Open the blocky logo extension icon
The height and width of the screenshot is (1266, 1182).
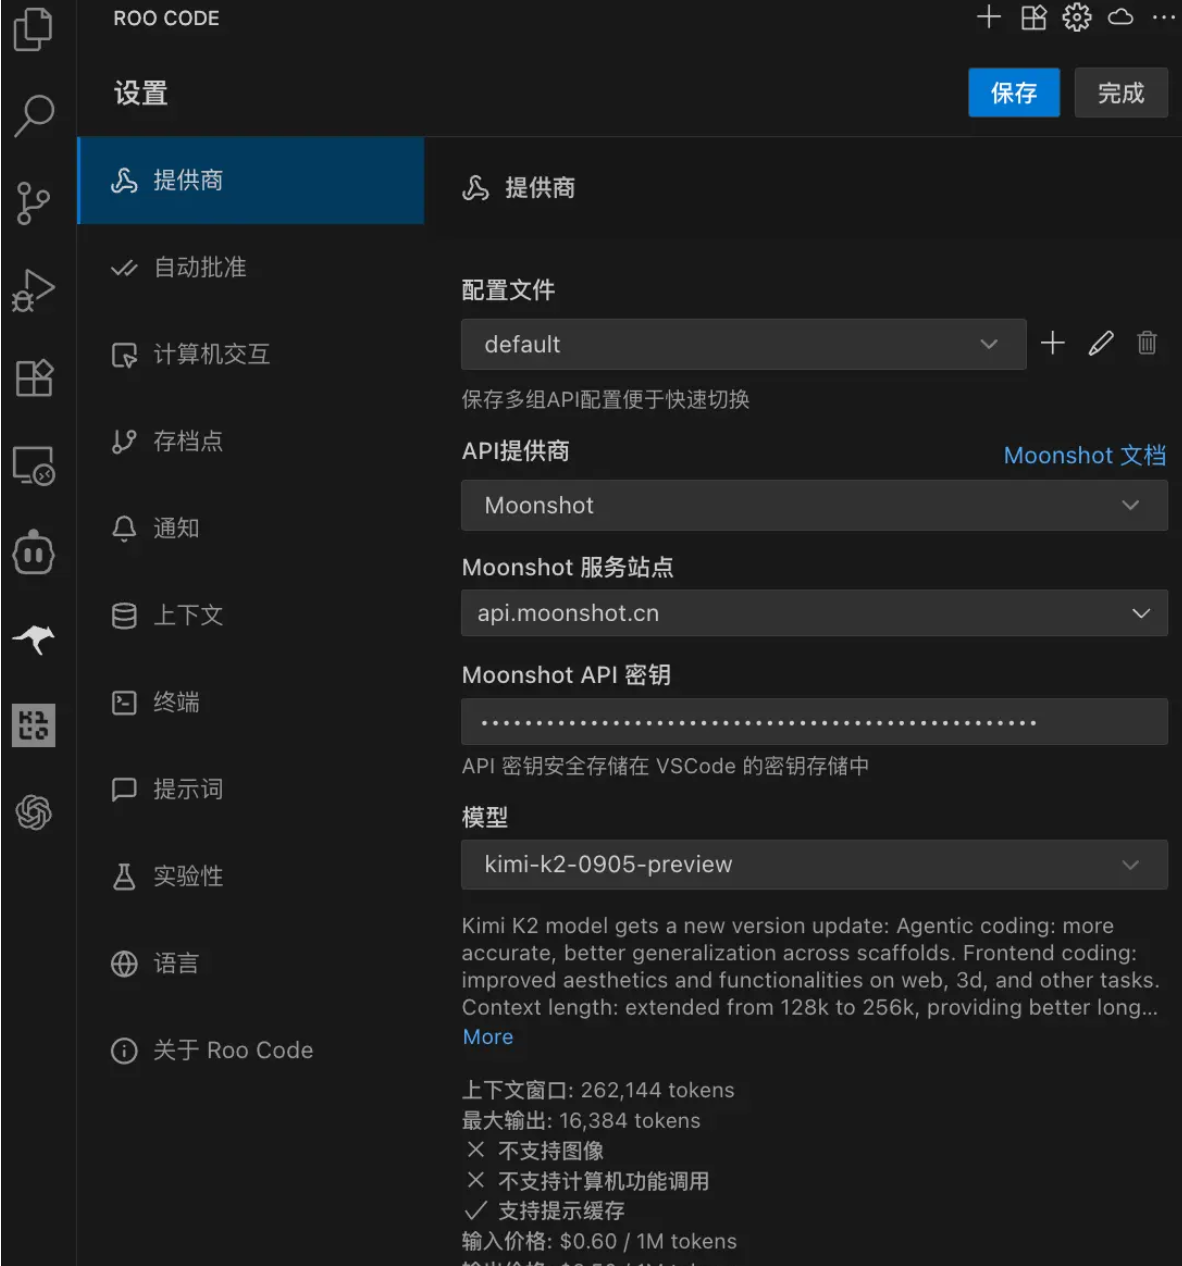pos(34,725)
